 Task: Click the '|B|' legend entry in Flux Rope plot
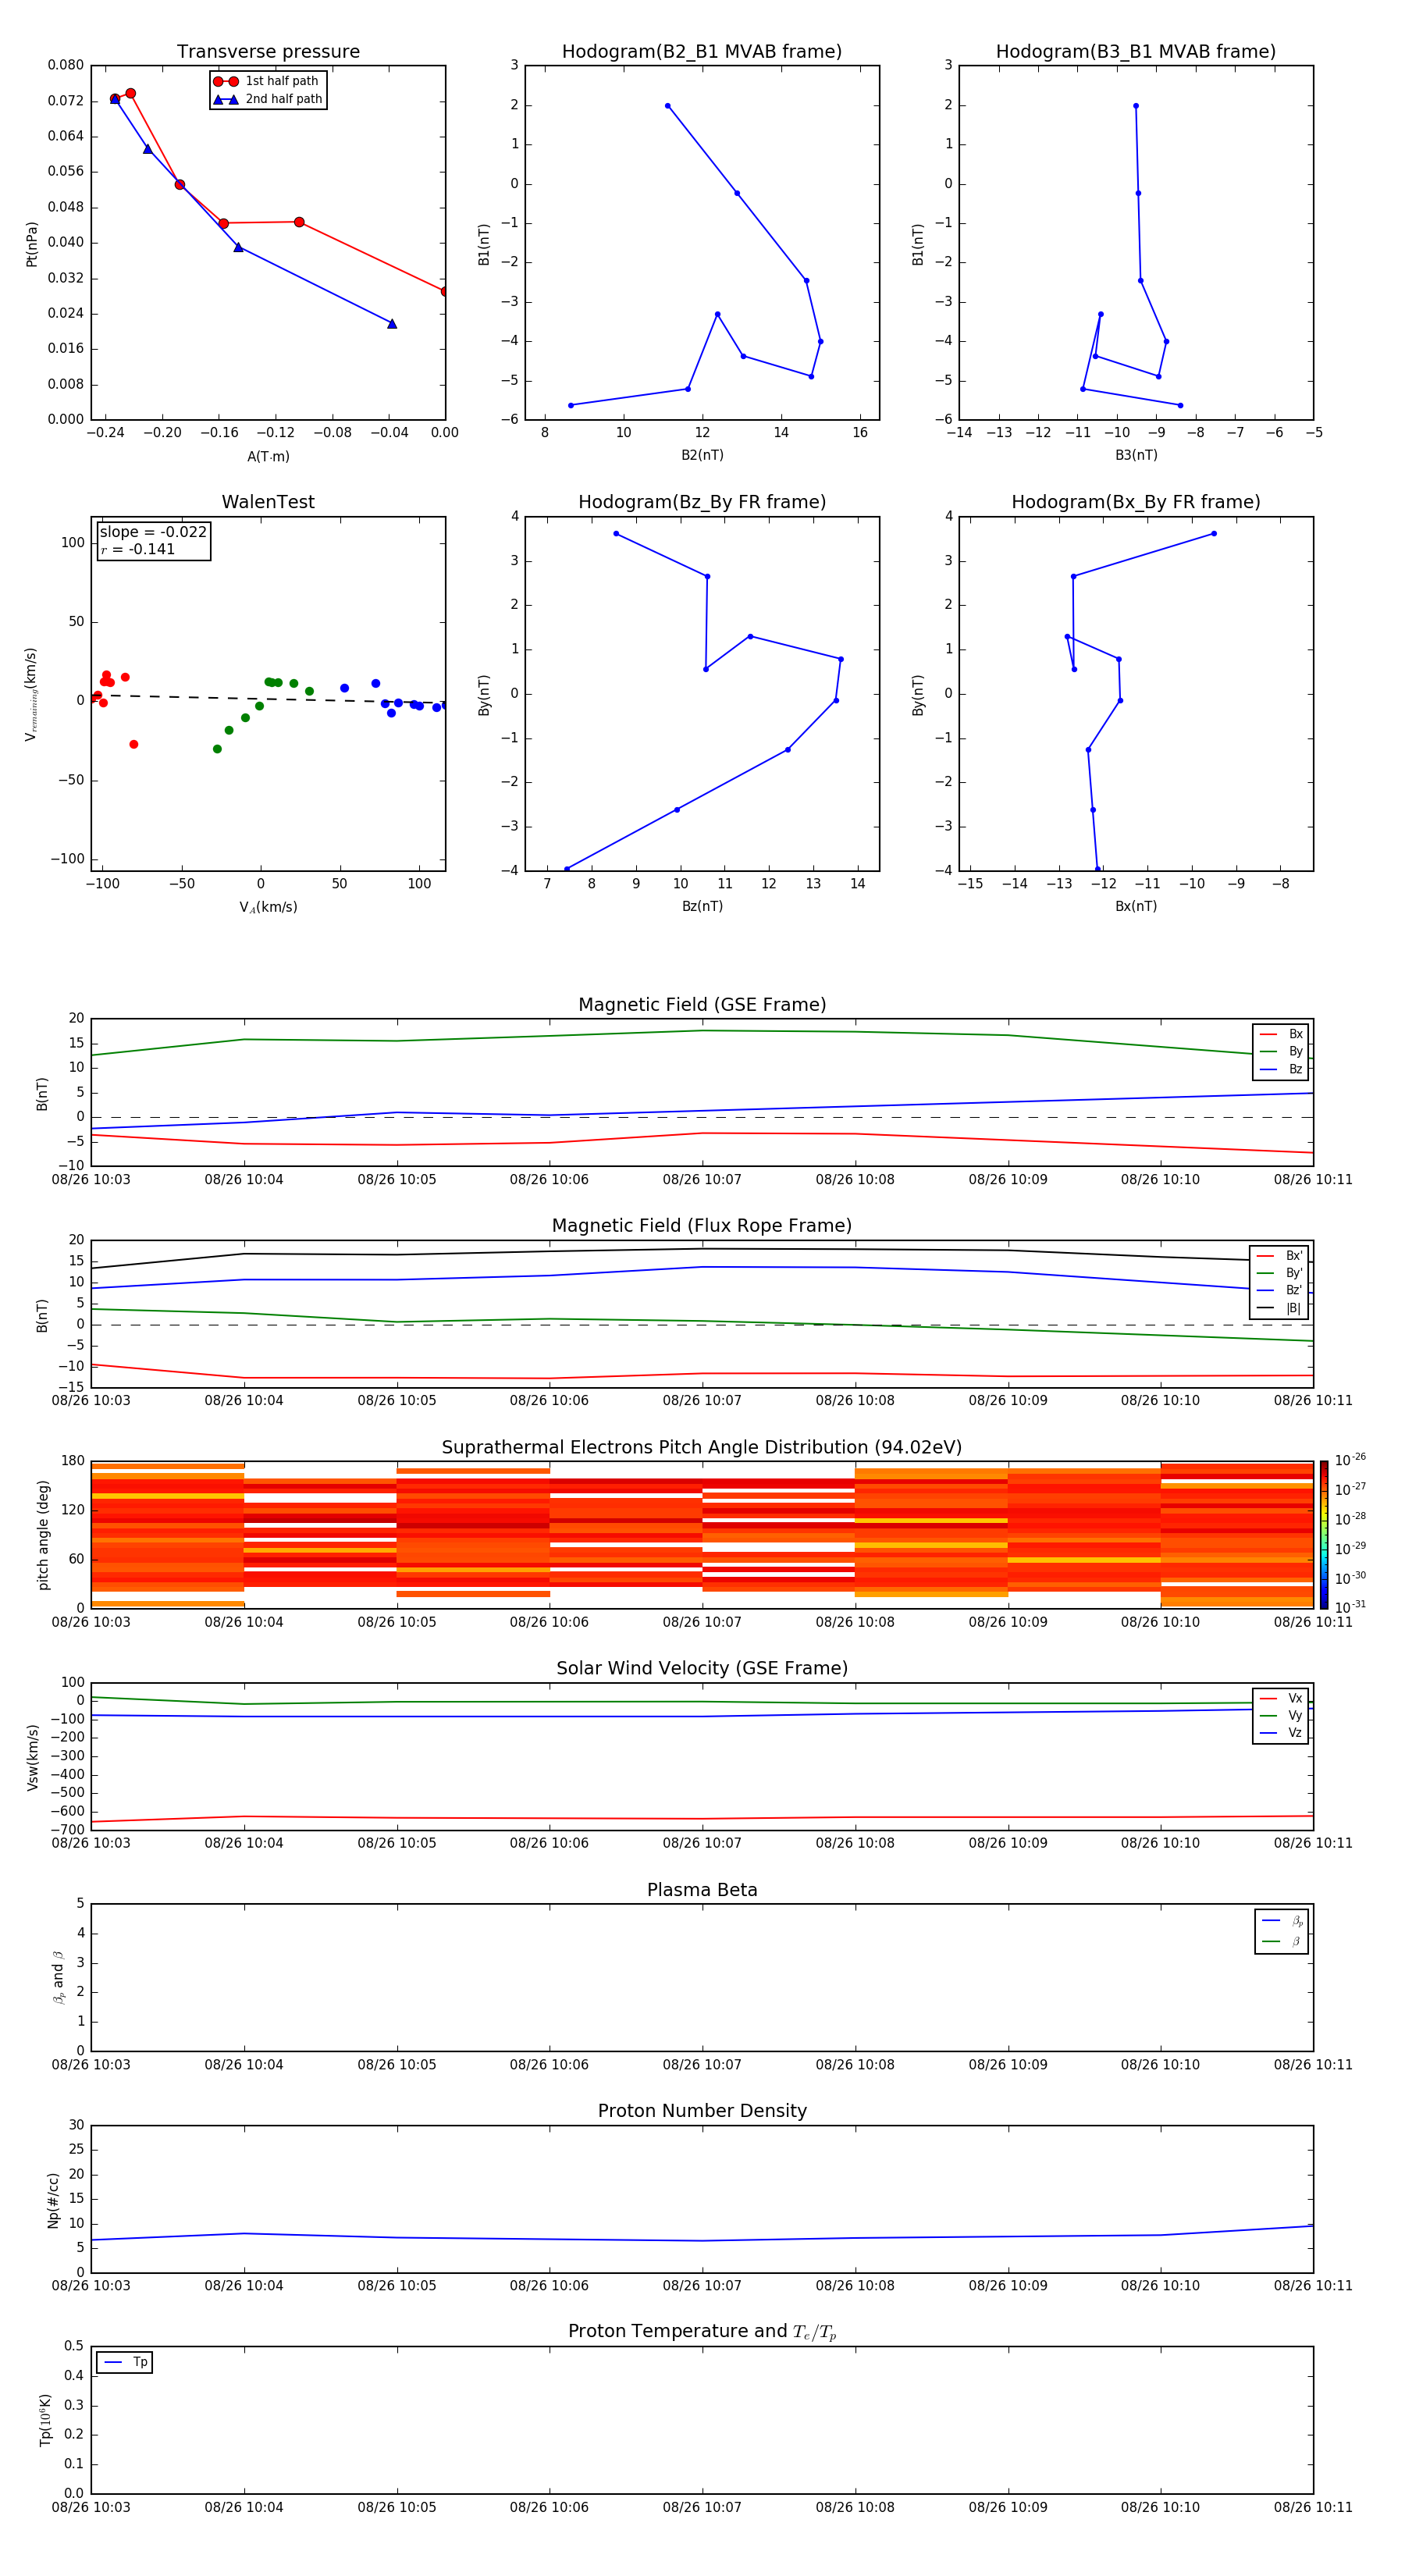(1279, 1308)
